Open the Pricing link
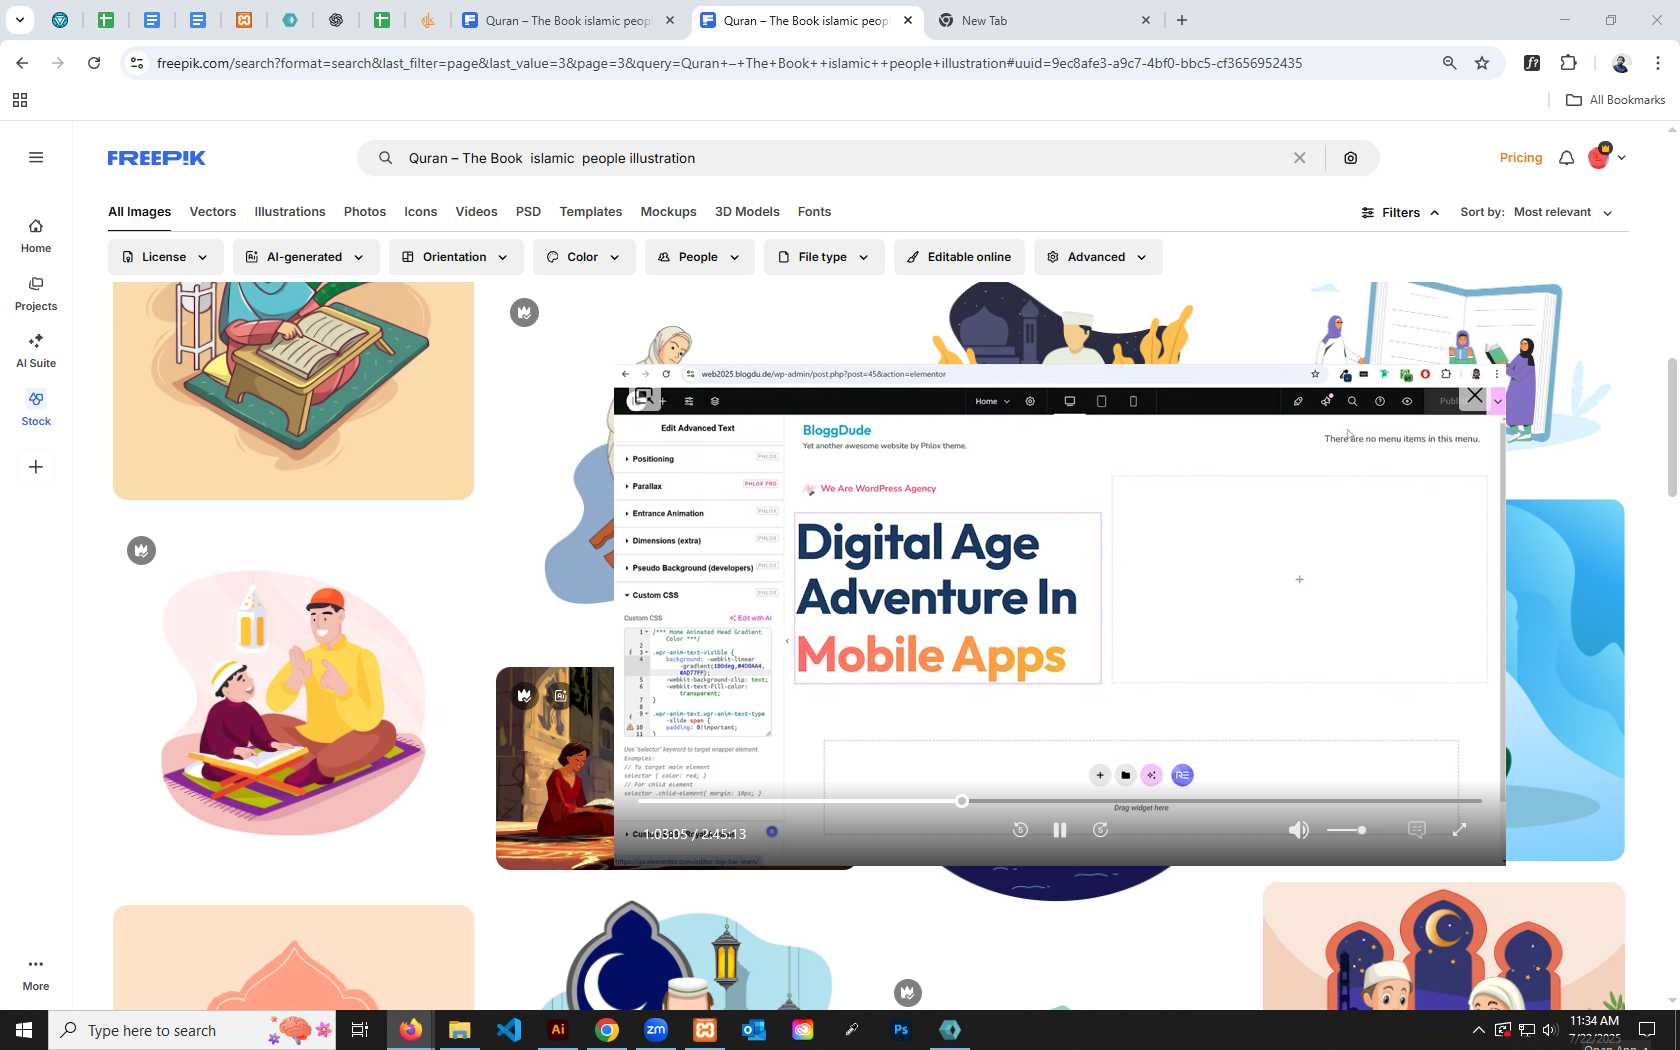Viewport: 1680px width, 1050px height. click(1521, 158)
